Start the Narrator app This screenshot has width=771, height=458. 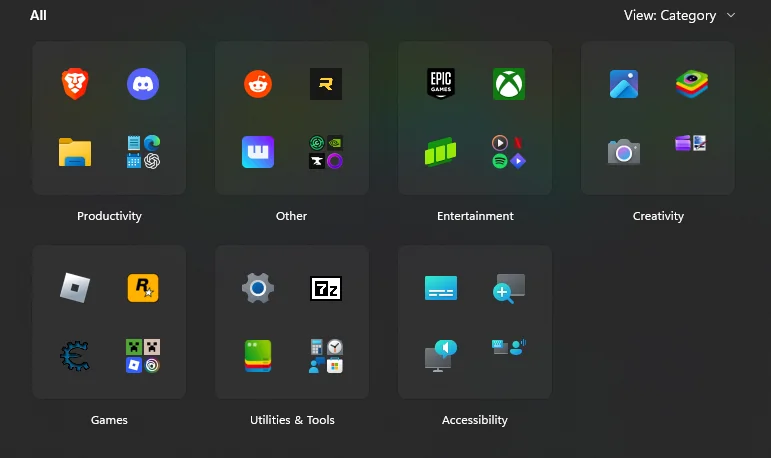point(441,356)
